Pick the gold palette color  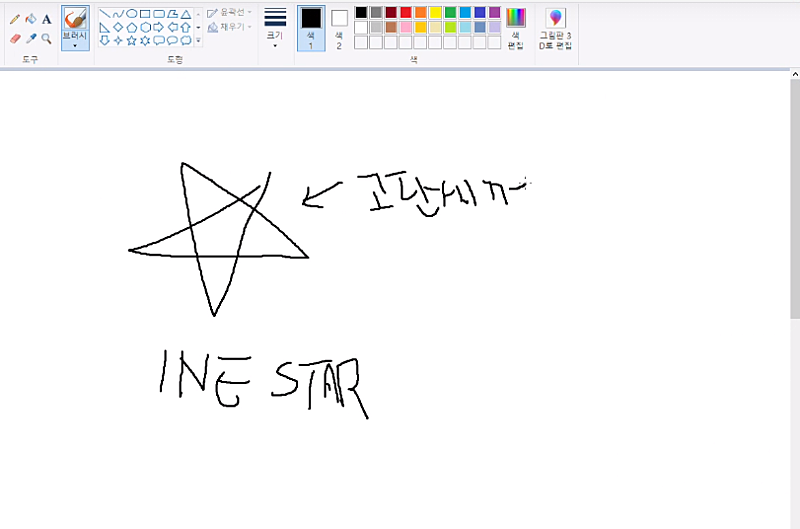click(420, 27)
